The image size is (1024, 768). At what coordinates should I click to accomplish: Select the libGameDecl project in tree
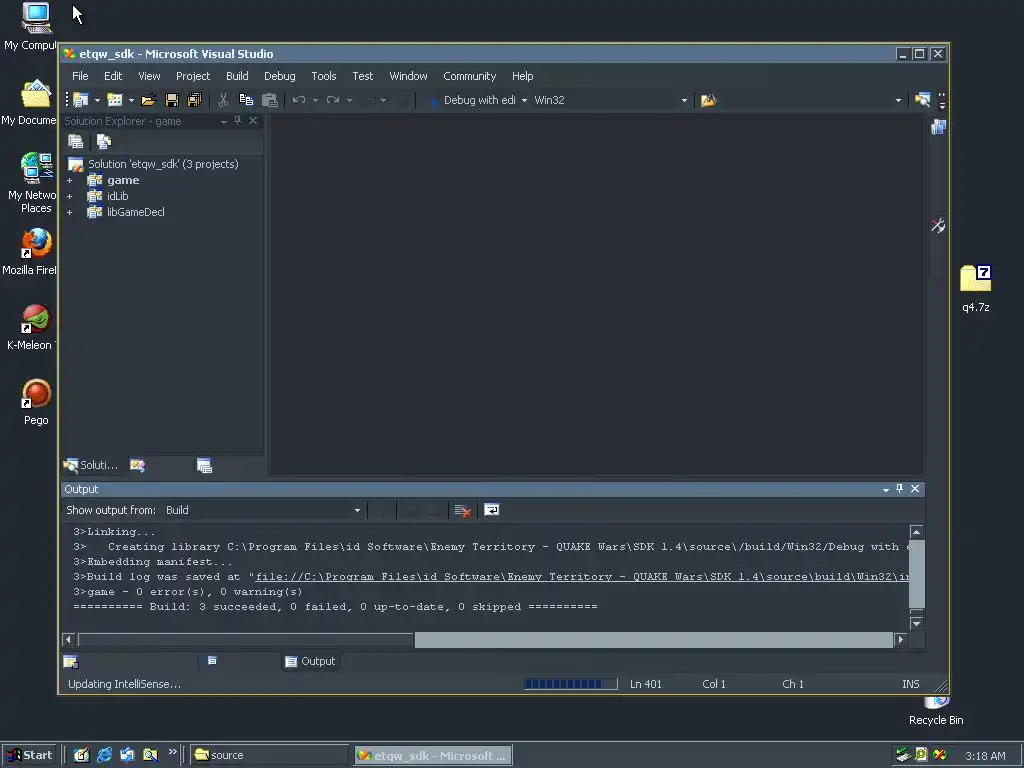point(136,212)
